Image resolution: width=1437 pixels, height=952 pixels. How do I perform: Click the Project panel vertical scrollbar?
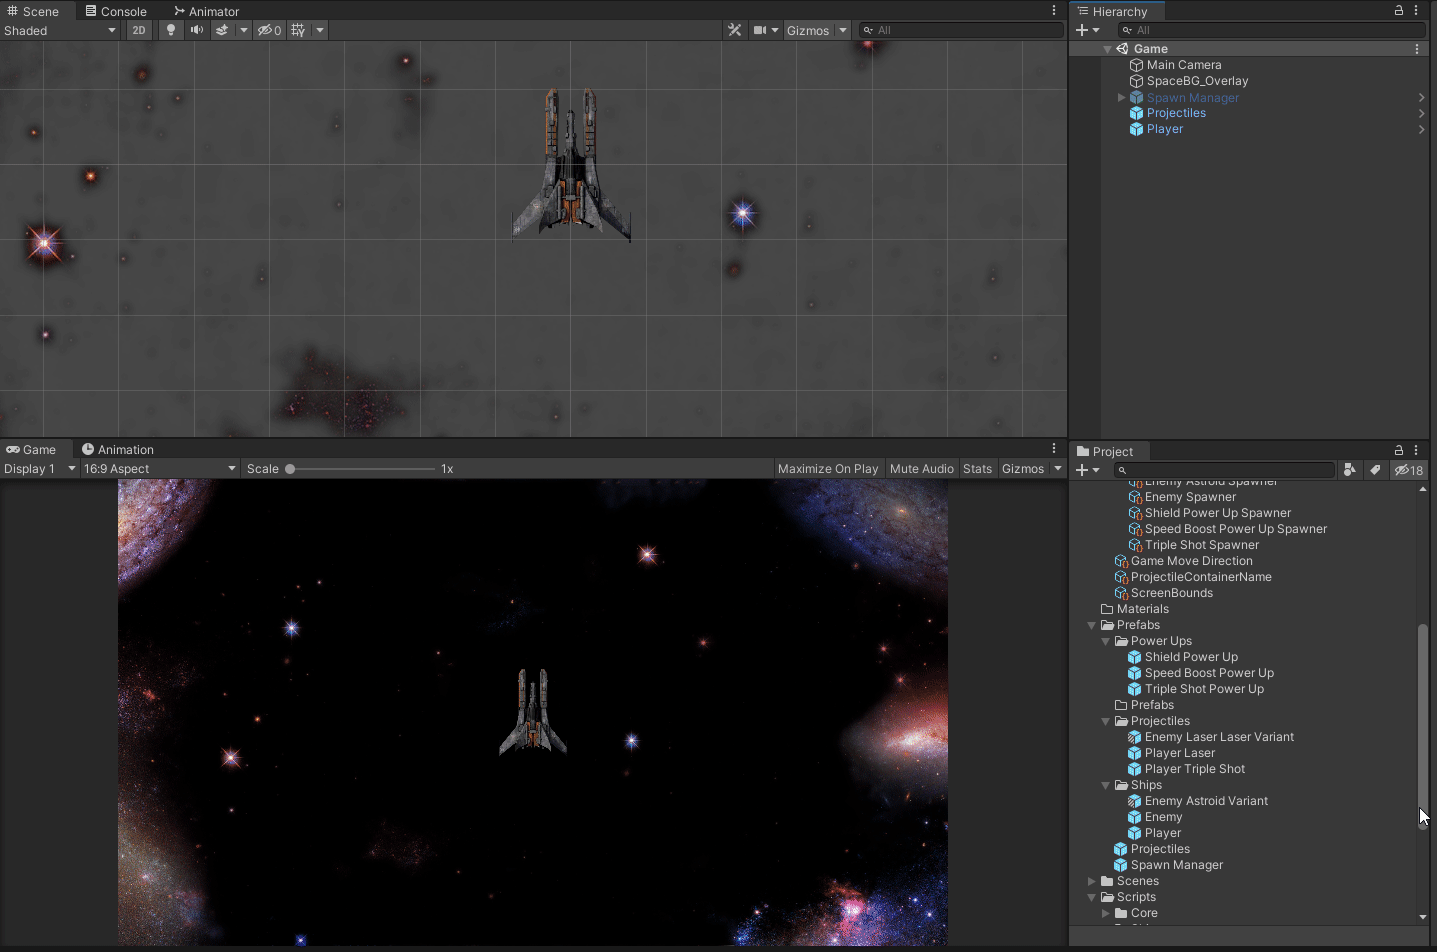1422,726
